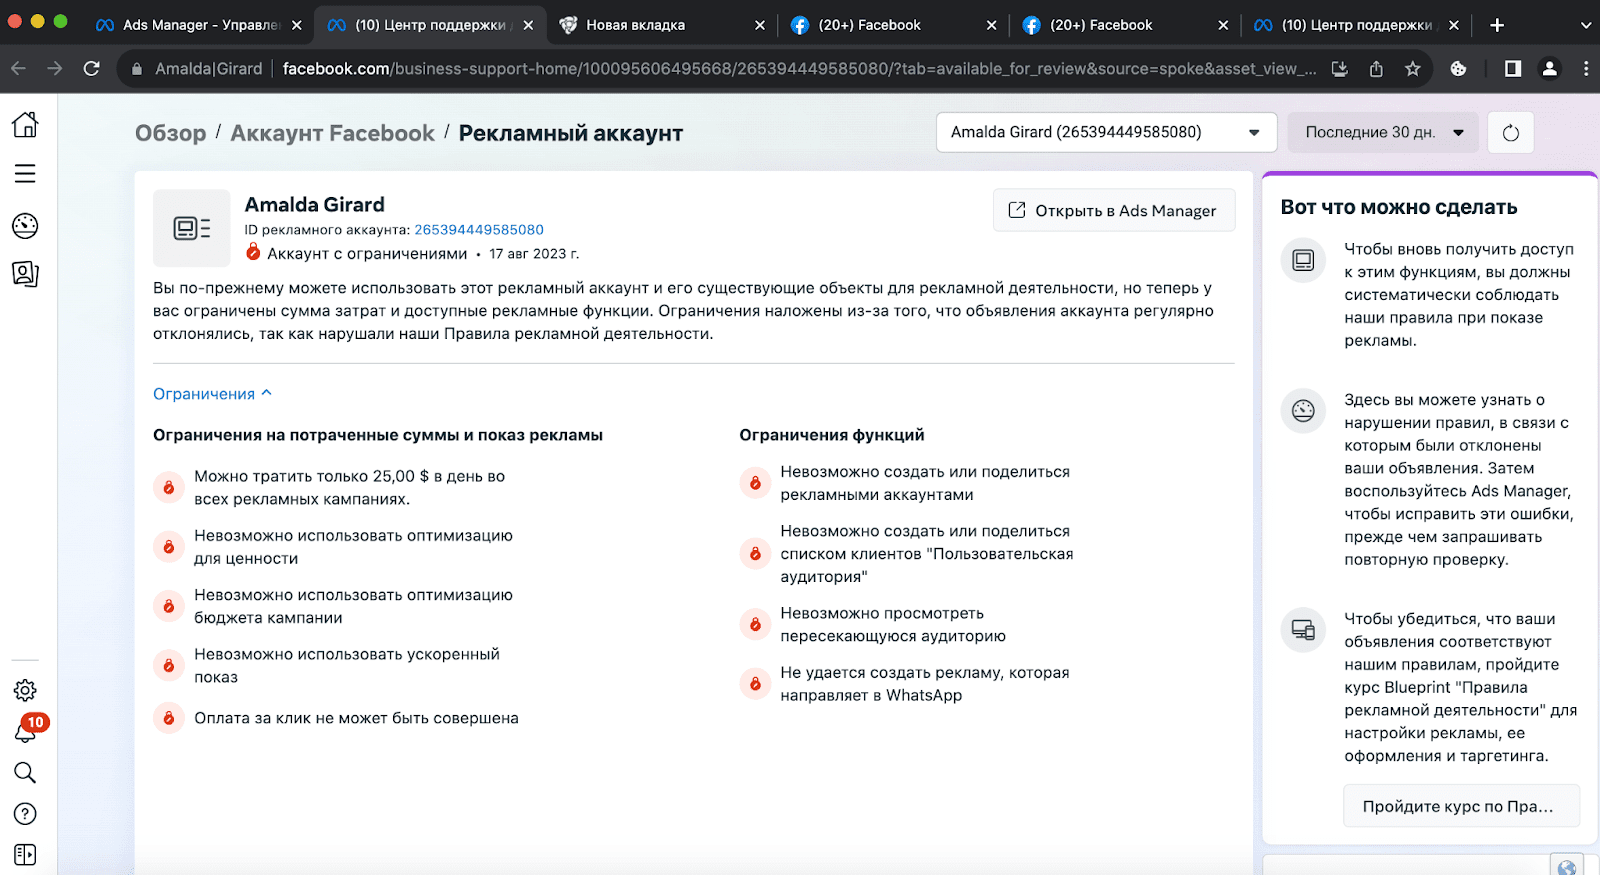Click gauge icon beside 'Здесь вы можете узнать'
The width and height of the screenshot is (1600, 875).
coord(1303,410)
